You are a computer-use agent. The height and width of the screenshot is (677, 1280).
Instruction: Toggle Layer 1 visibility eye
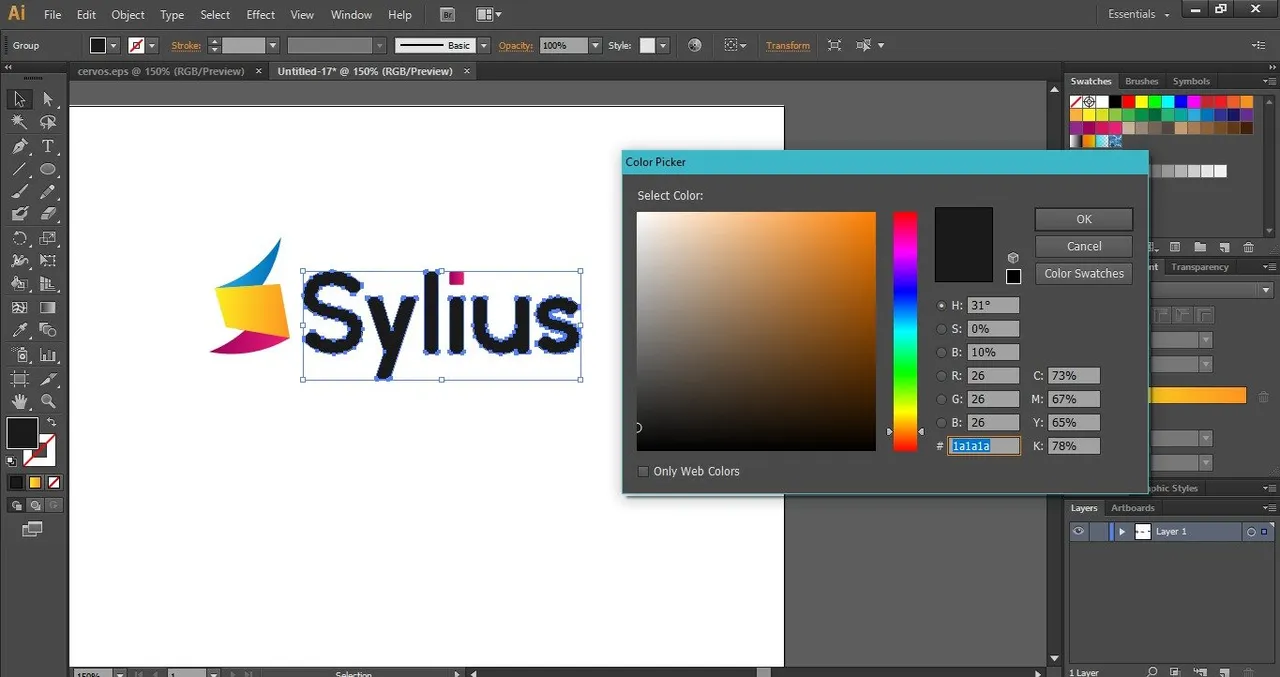(1078, 532)
